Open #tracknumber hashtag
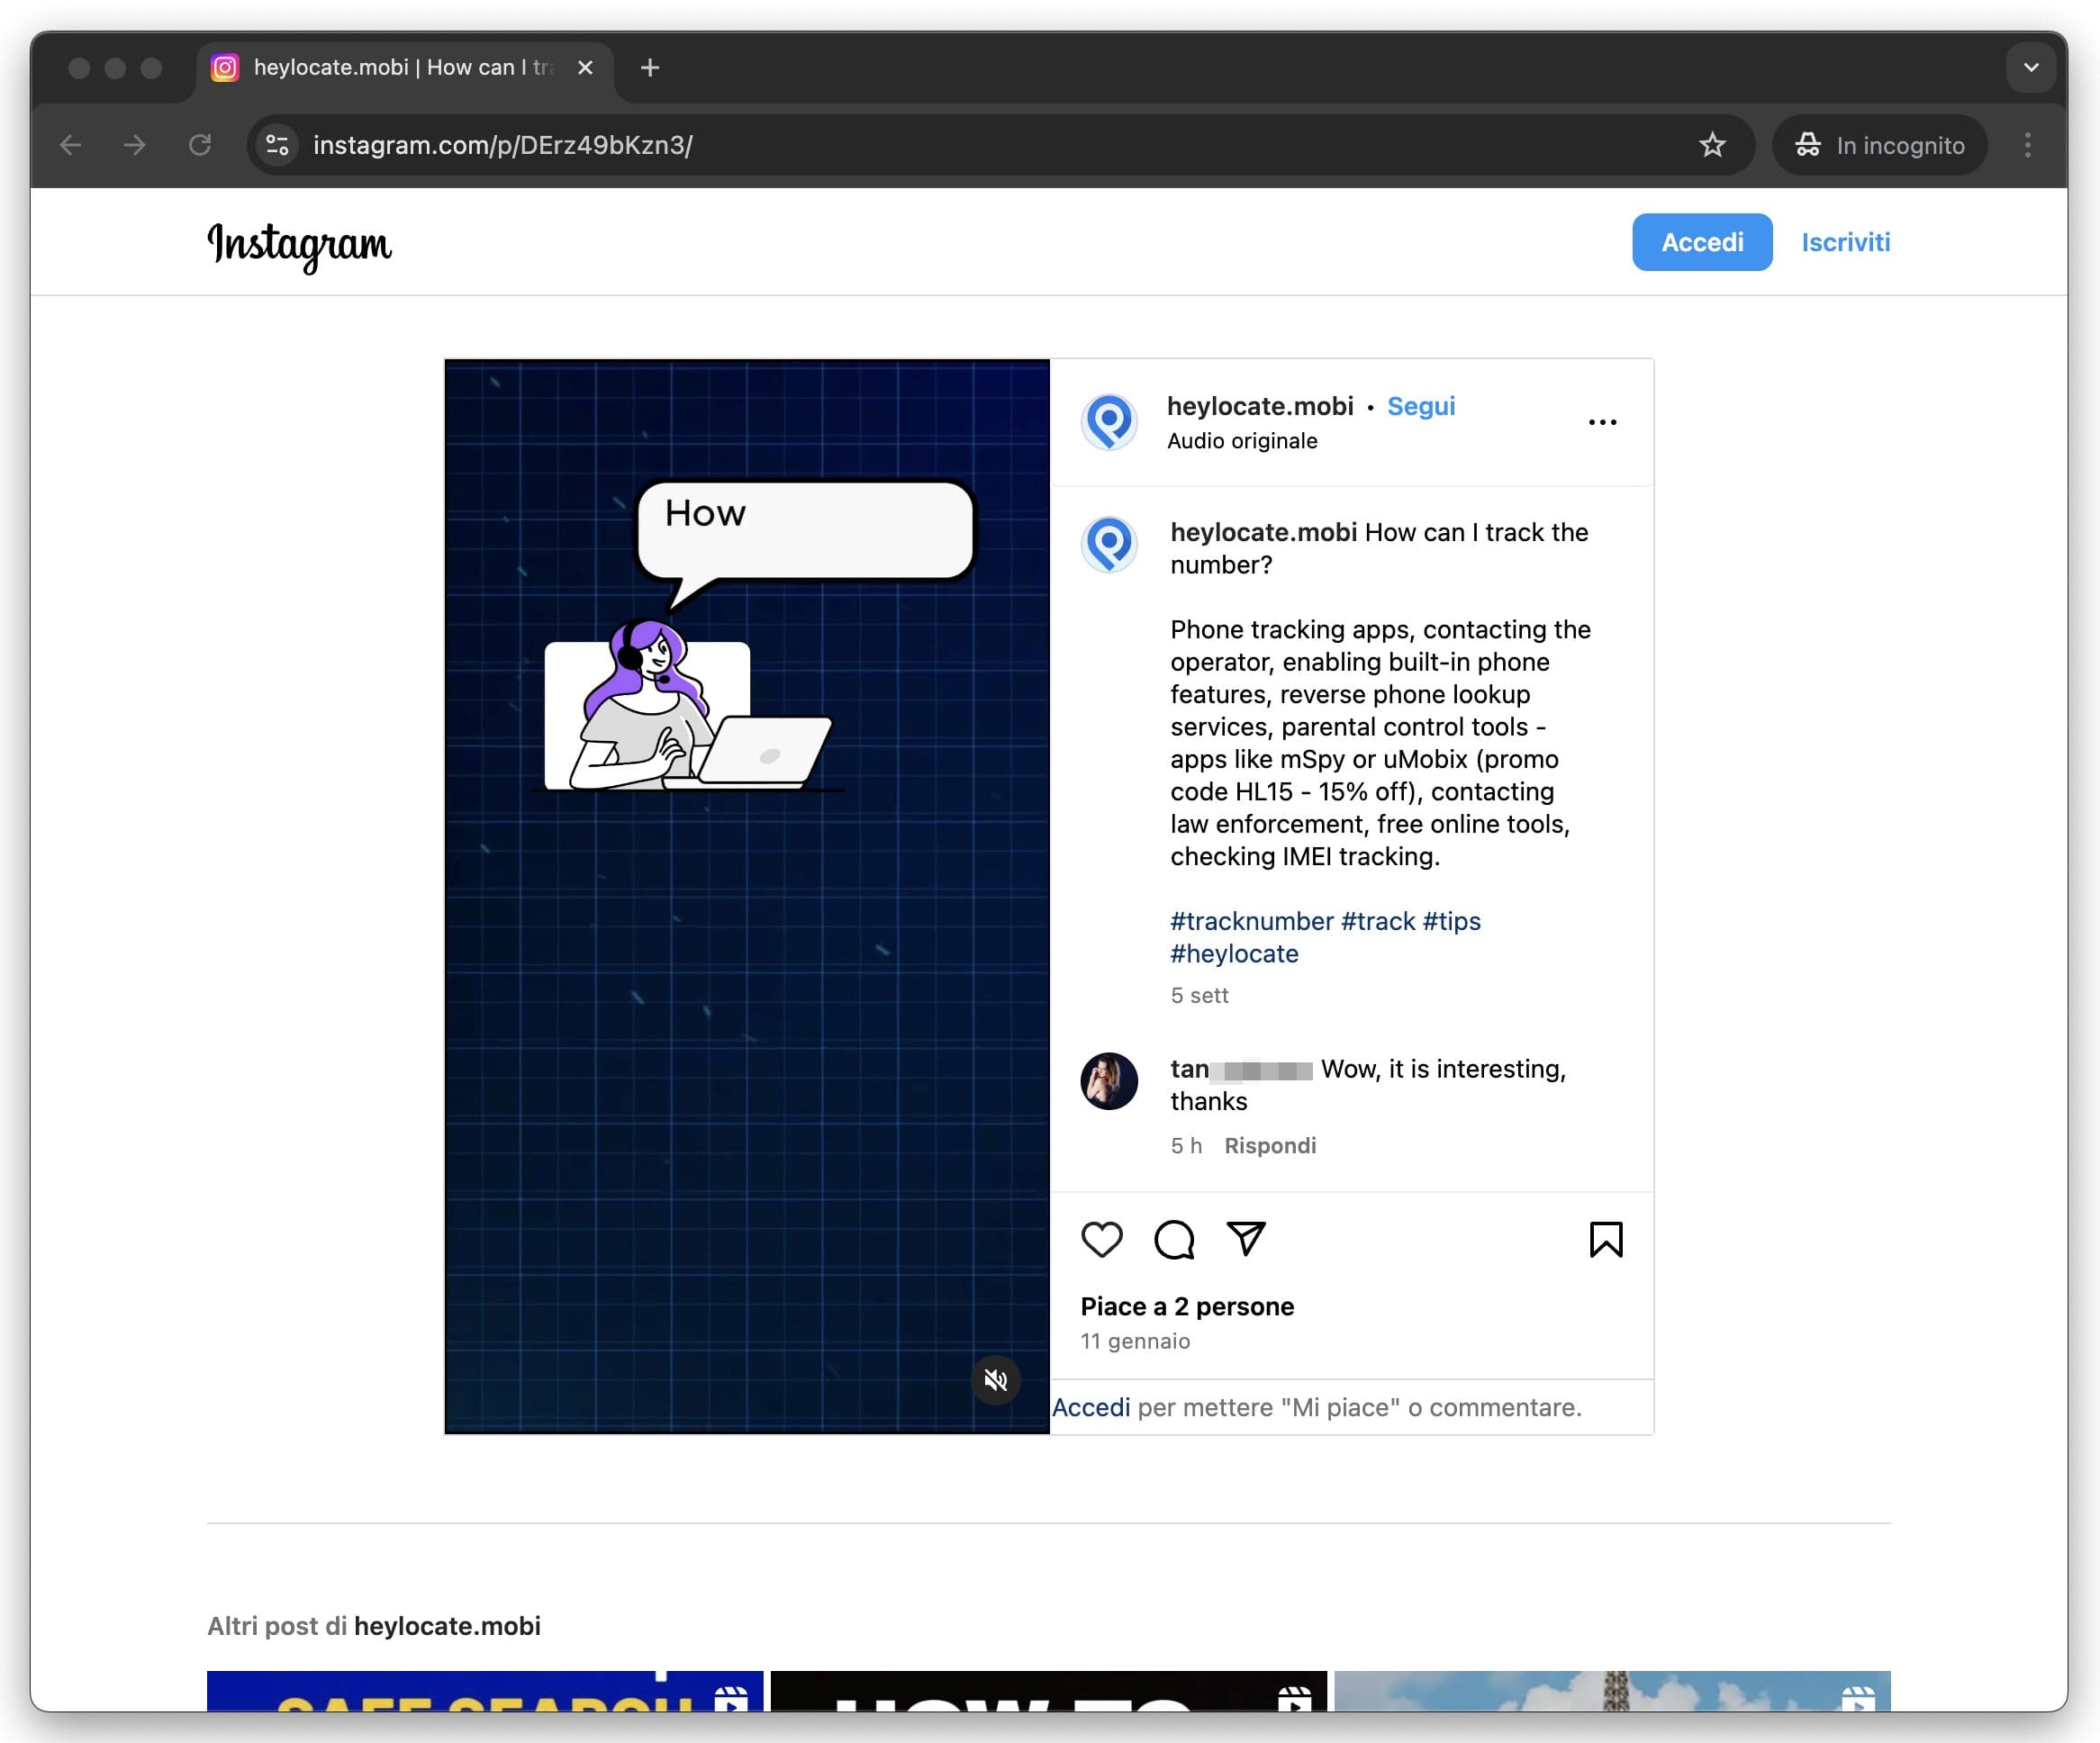Screen dimensions: 2100x1743 [1252, 921]
